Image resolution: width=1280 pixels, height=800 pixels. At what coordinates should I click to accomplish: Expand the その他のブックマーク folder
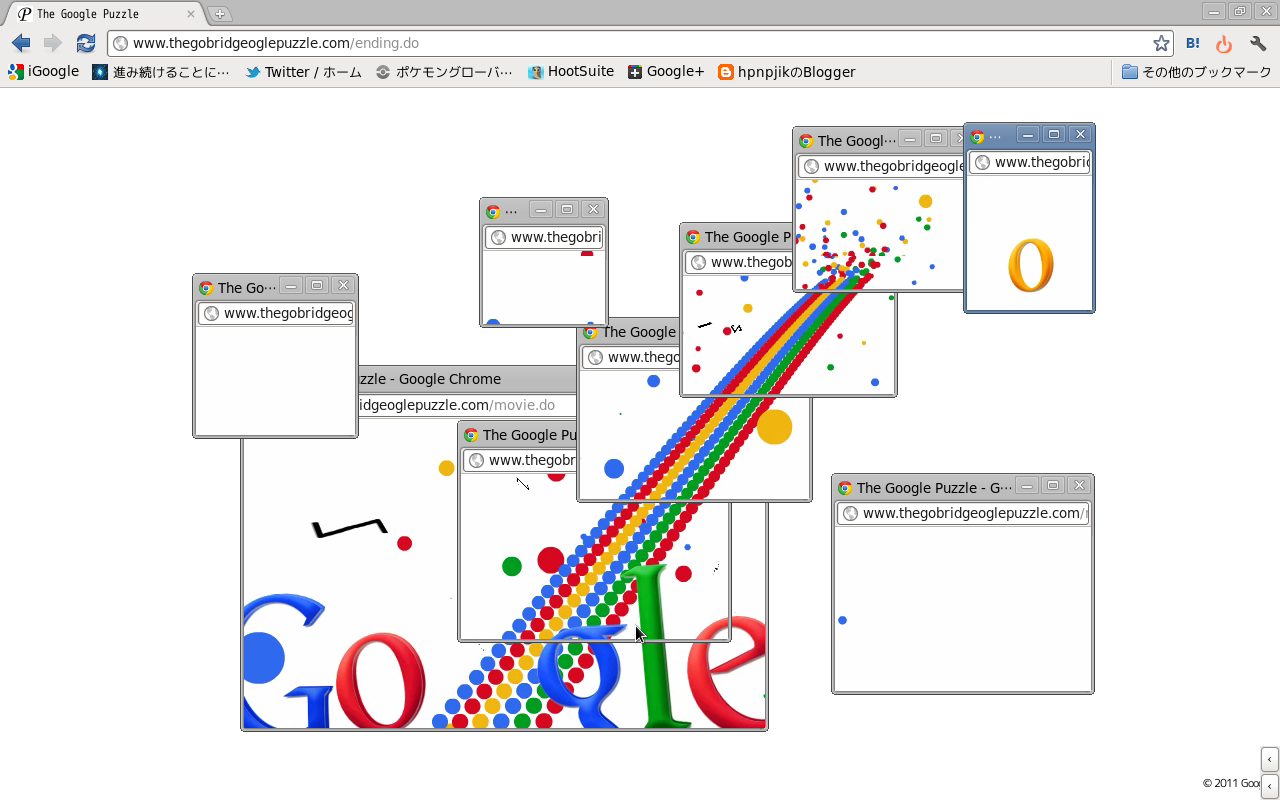[1196, 72]
